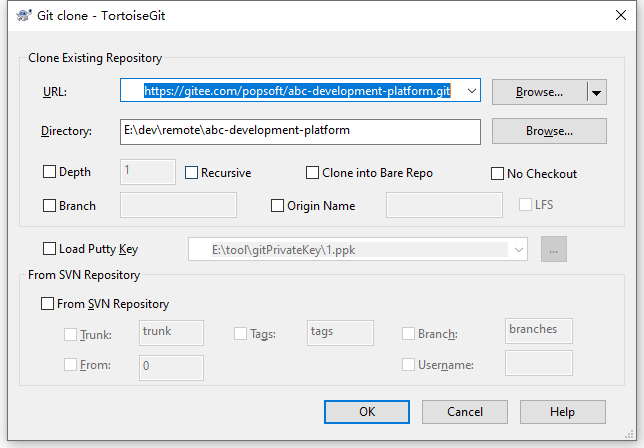The width and height of the screenshot is (644, 448).
Task: Toggle the SVN Branch checkbox
Action: [x=408, y=333]
